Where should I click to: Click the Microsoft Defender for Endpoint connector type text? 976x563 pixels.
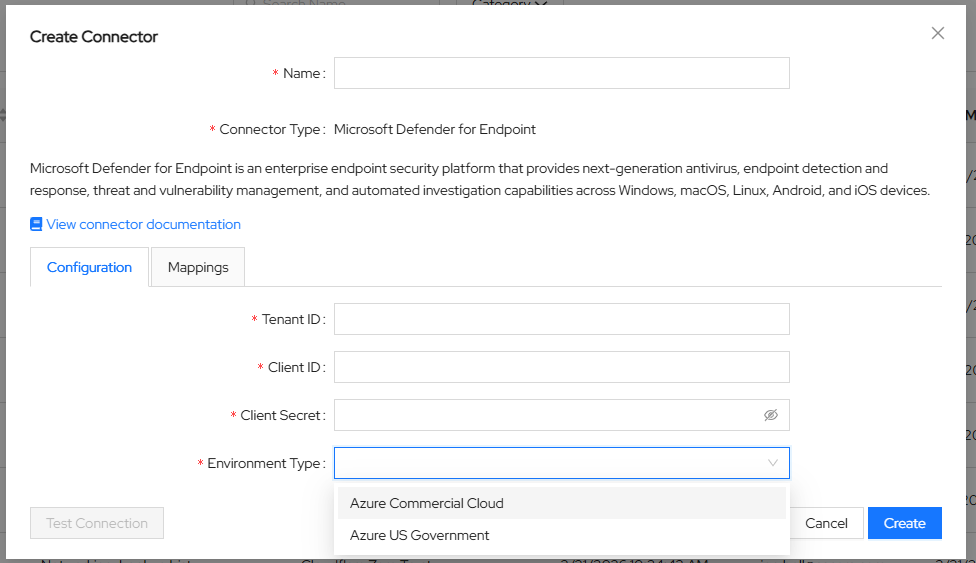click(434, 129)
